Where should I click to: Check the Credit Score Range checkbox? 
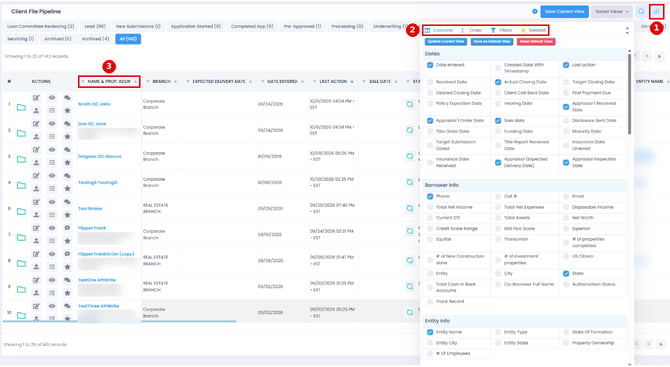430,229
